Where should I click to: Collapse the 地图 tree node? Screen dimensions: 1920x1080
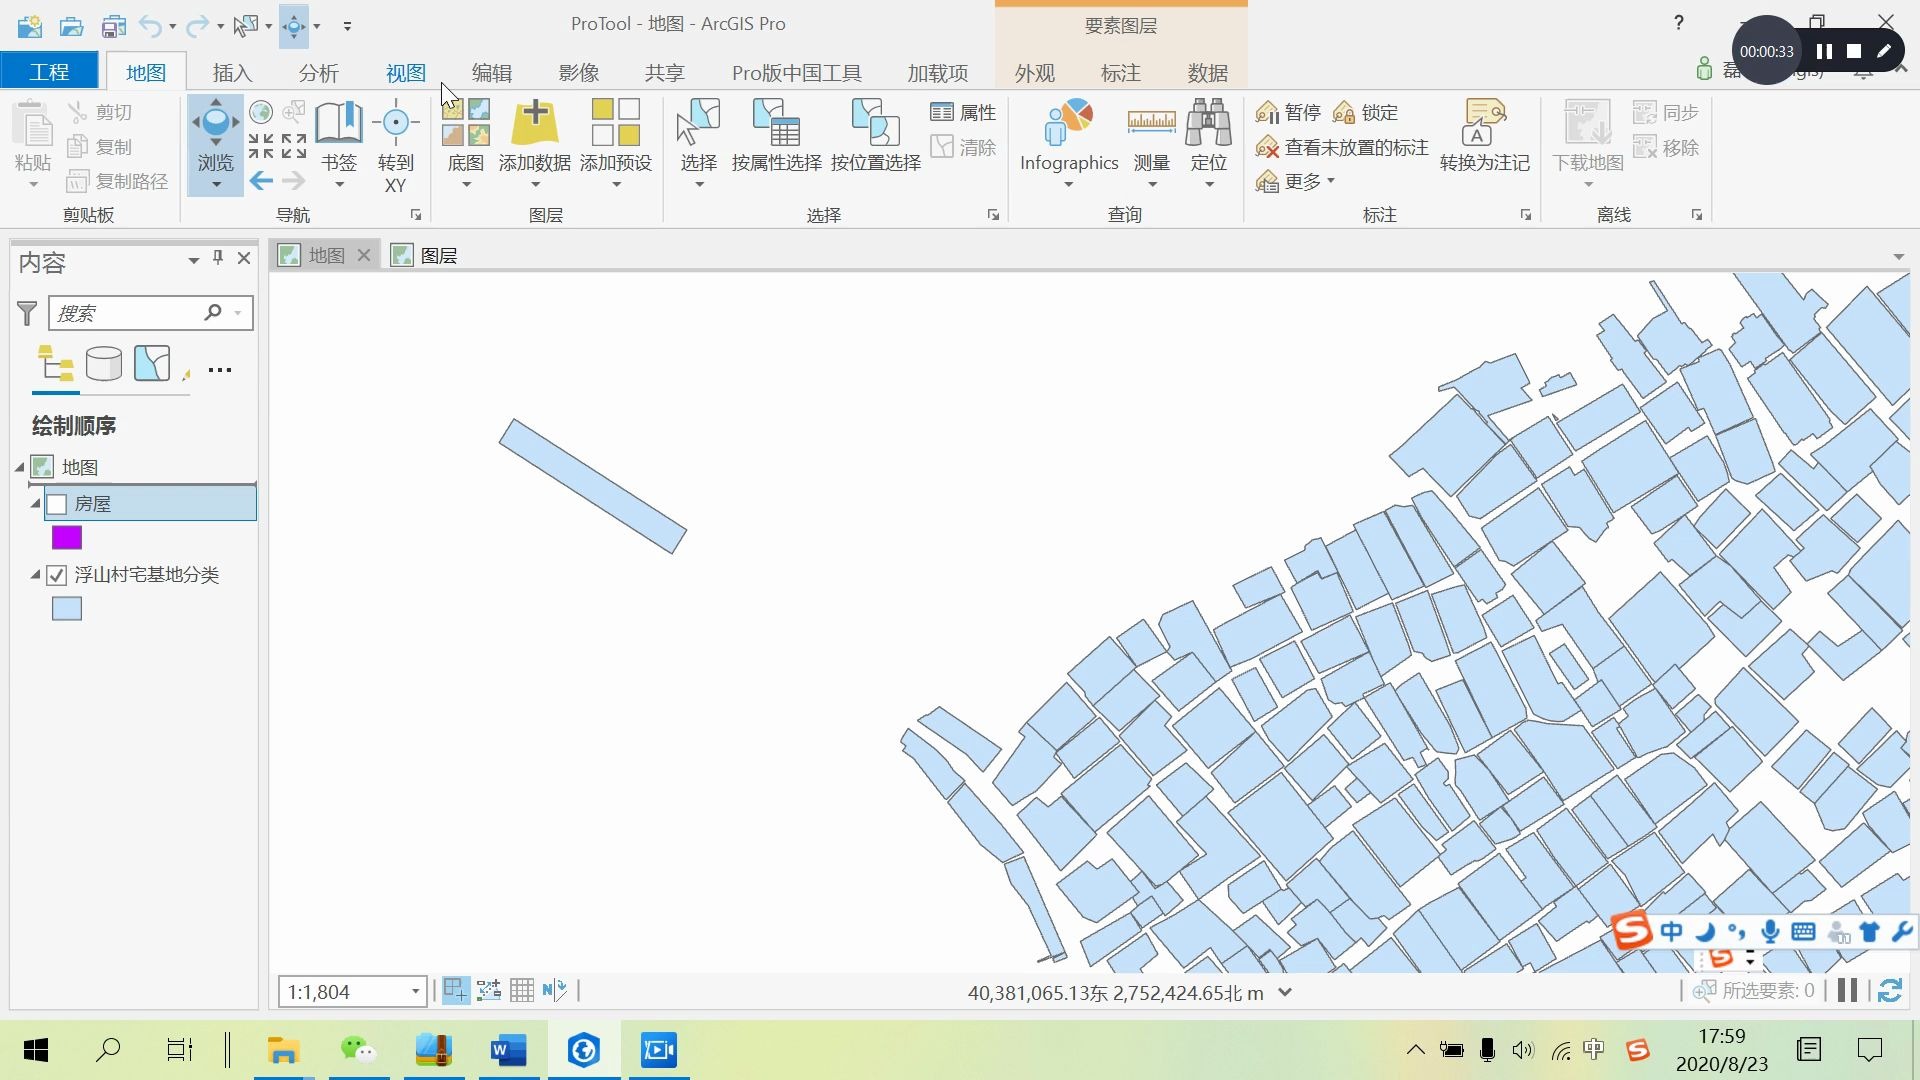click(x=19, y=467)
